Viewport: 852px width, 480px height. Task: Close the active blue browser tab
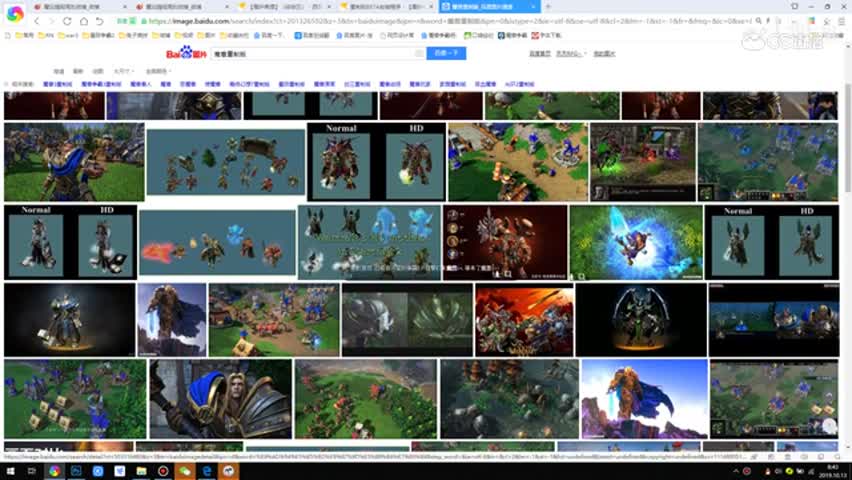point(533,7)
